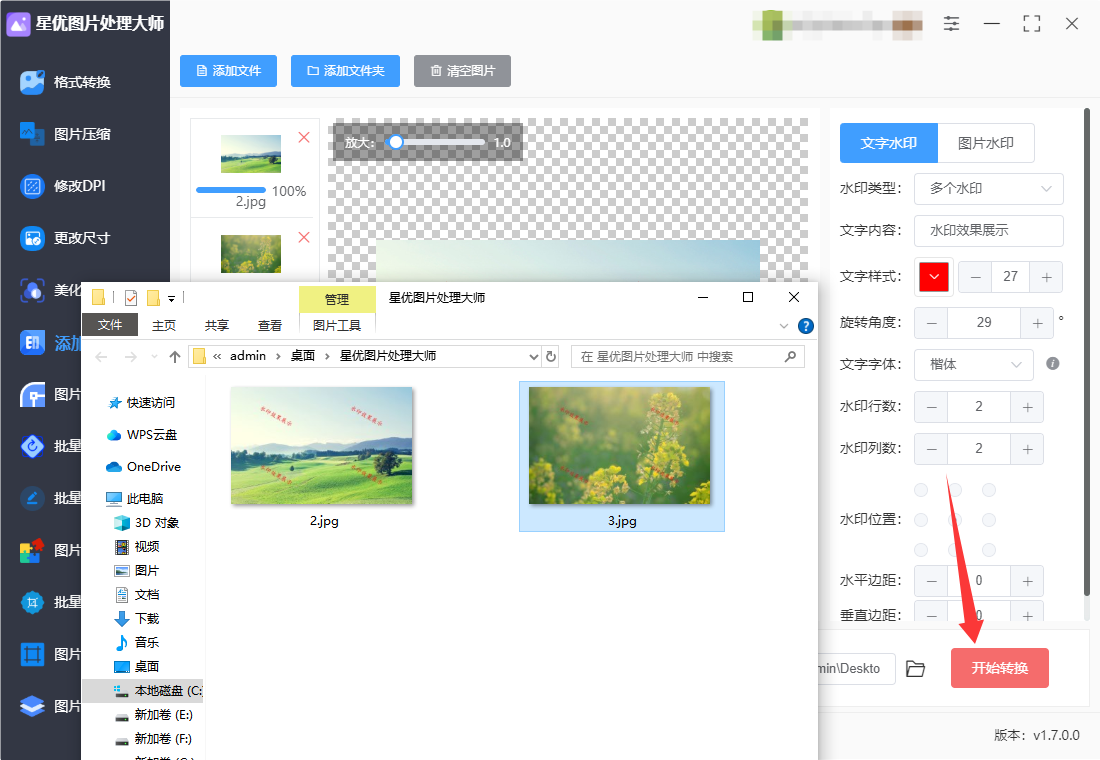This screenshot has width=1100, height=760.
Task: Increase font size with plus button
Action: click(x=1046, y=277)
